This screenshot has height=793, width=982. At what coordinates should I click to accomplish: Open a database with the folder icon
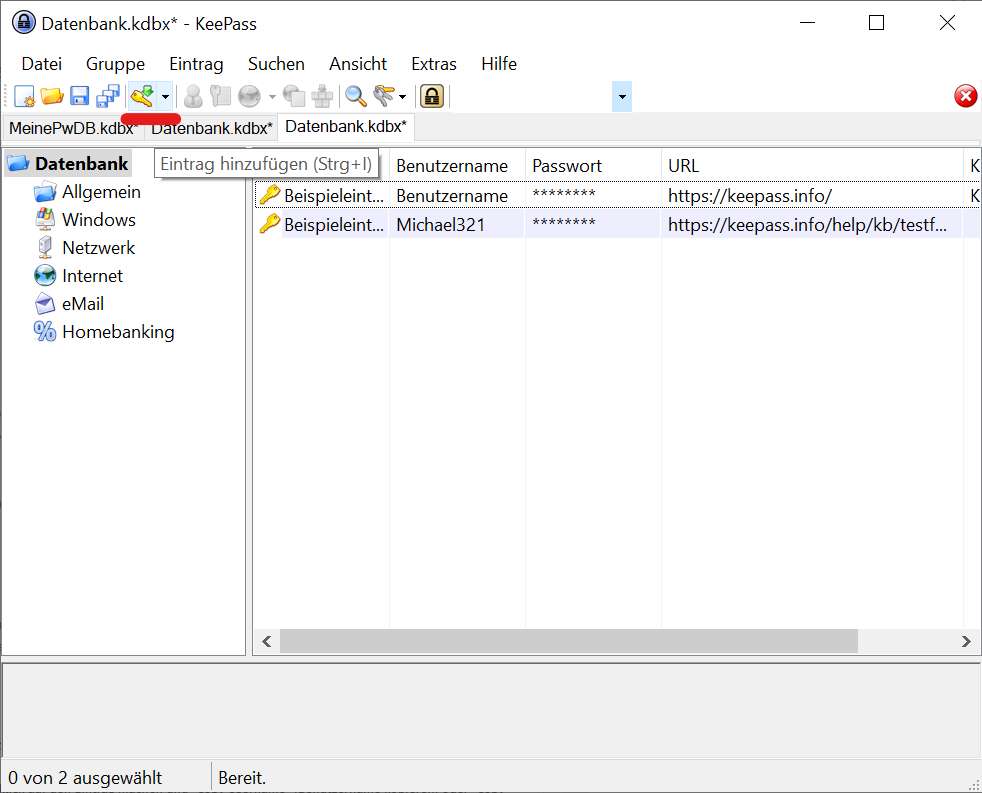coord(52,96)
